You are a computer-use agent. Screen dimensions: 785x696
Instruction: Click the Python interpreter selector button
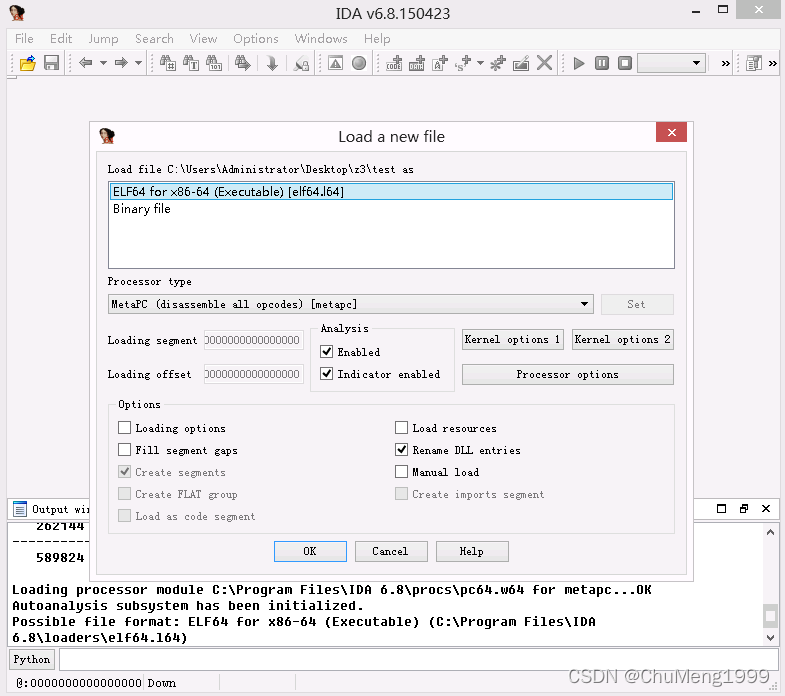click(32, 659)
